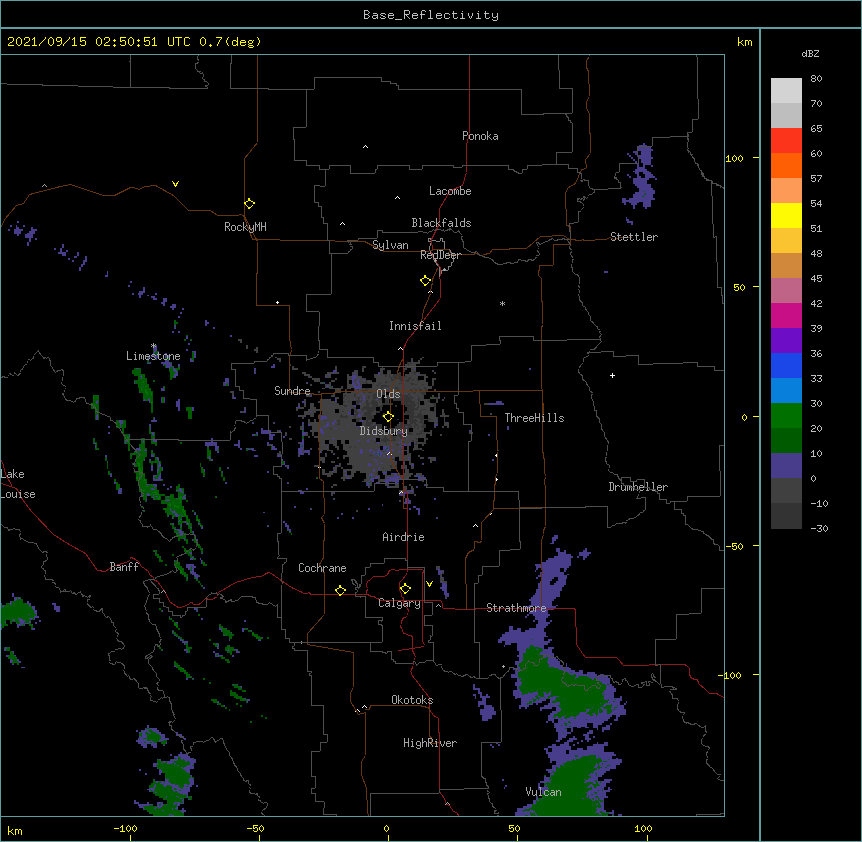The height and width of the screenshot is (842, 862).
Task: Click the Lake Louise label
Action: (17, 484)
